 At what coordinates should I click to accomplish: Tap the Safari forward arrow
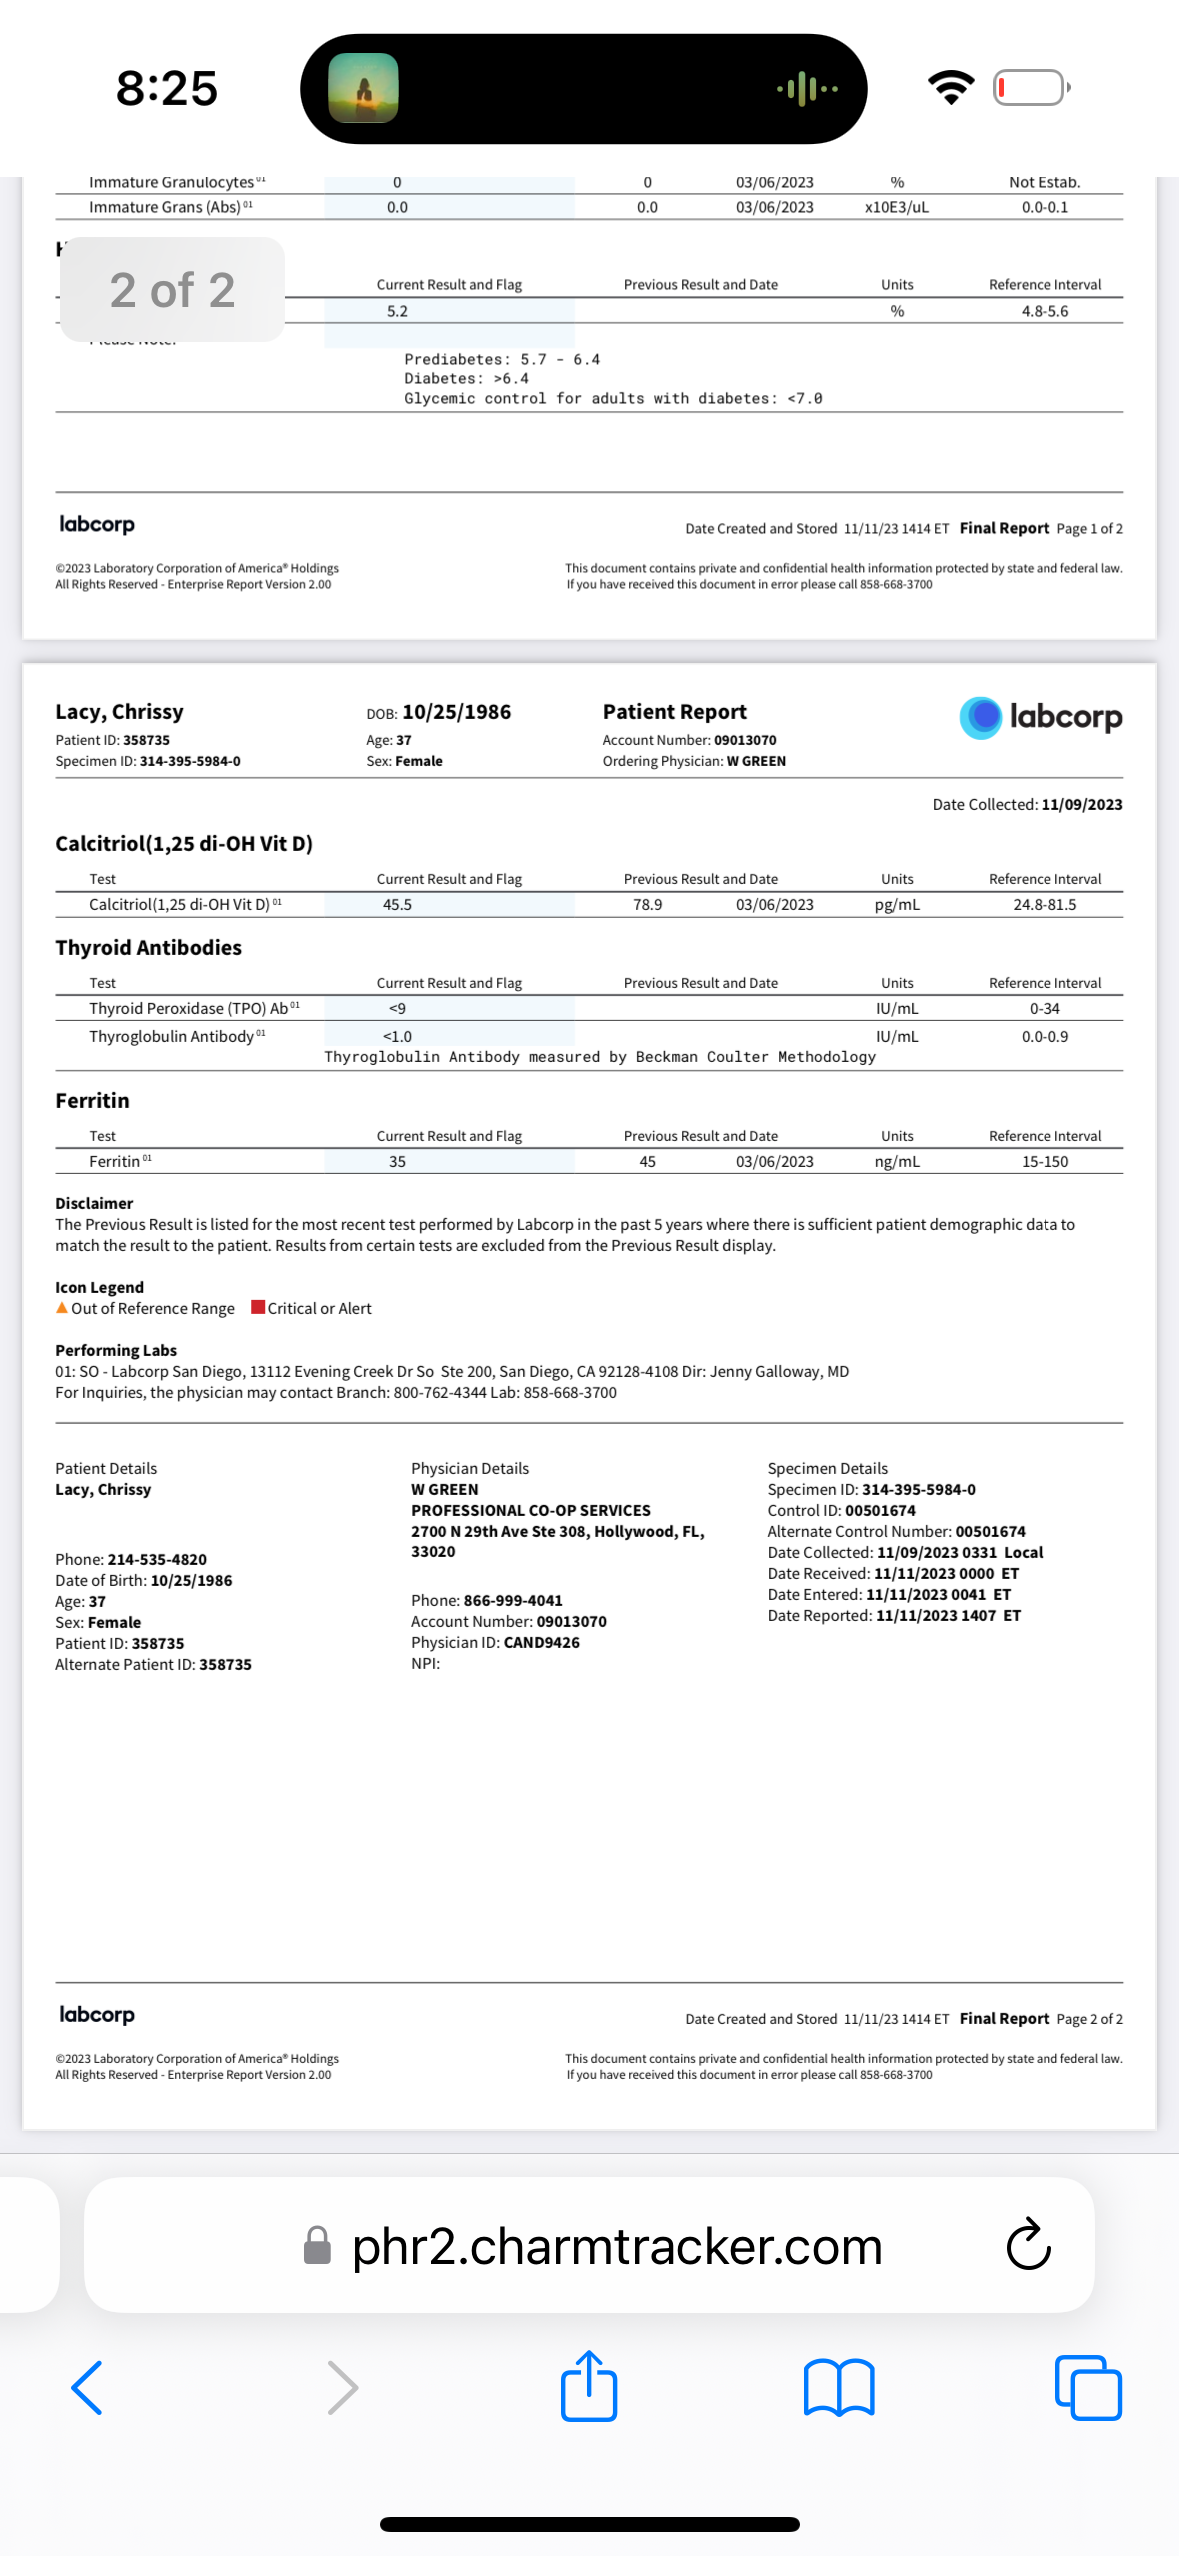[342, 2387]
